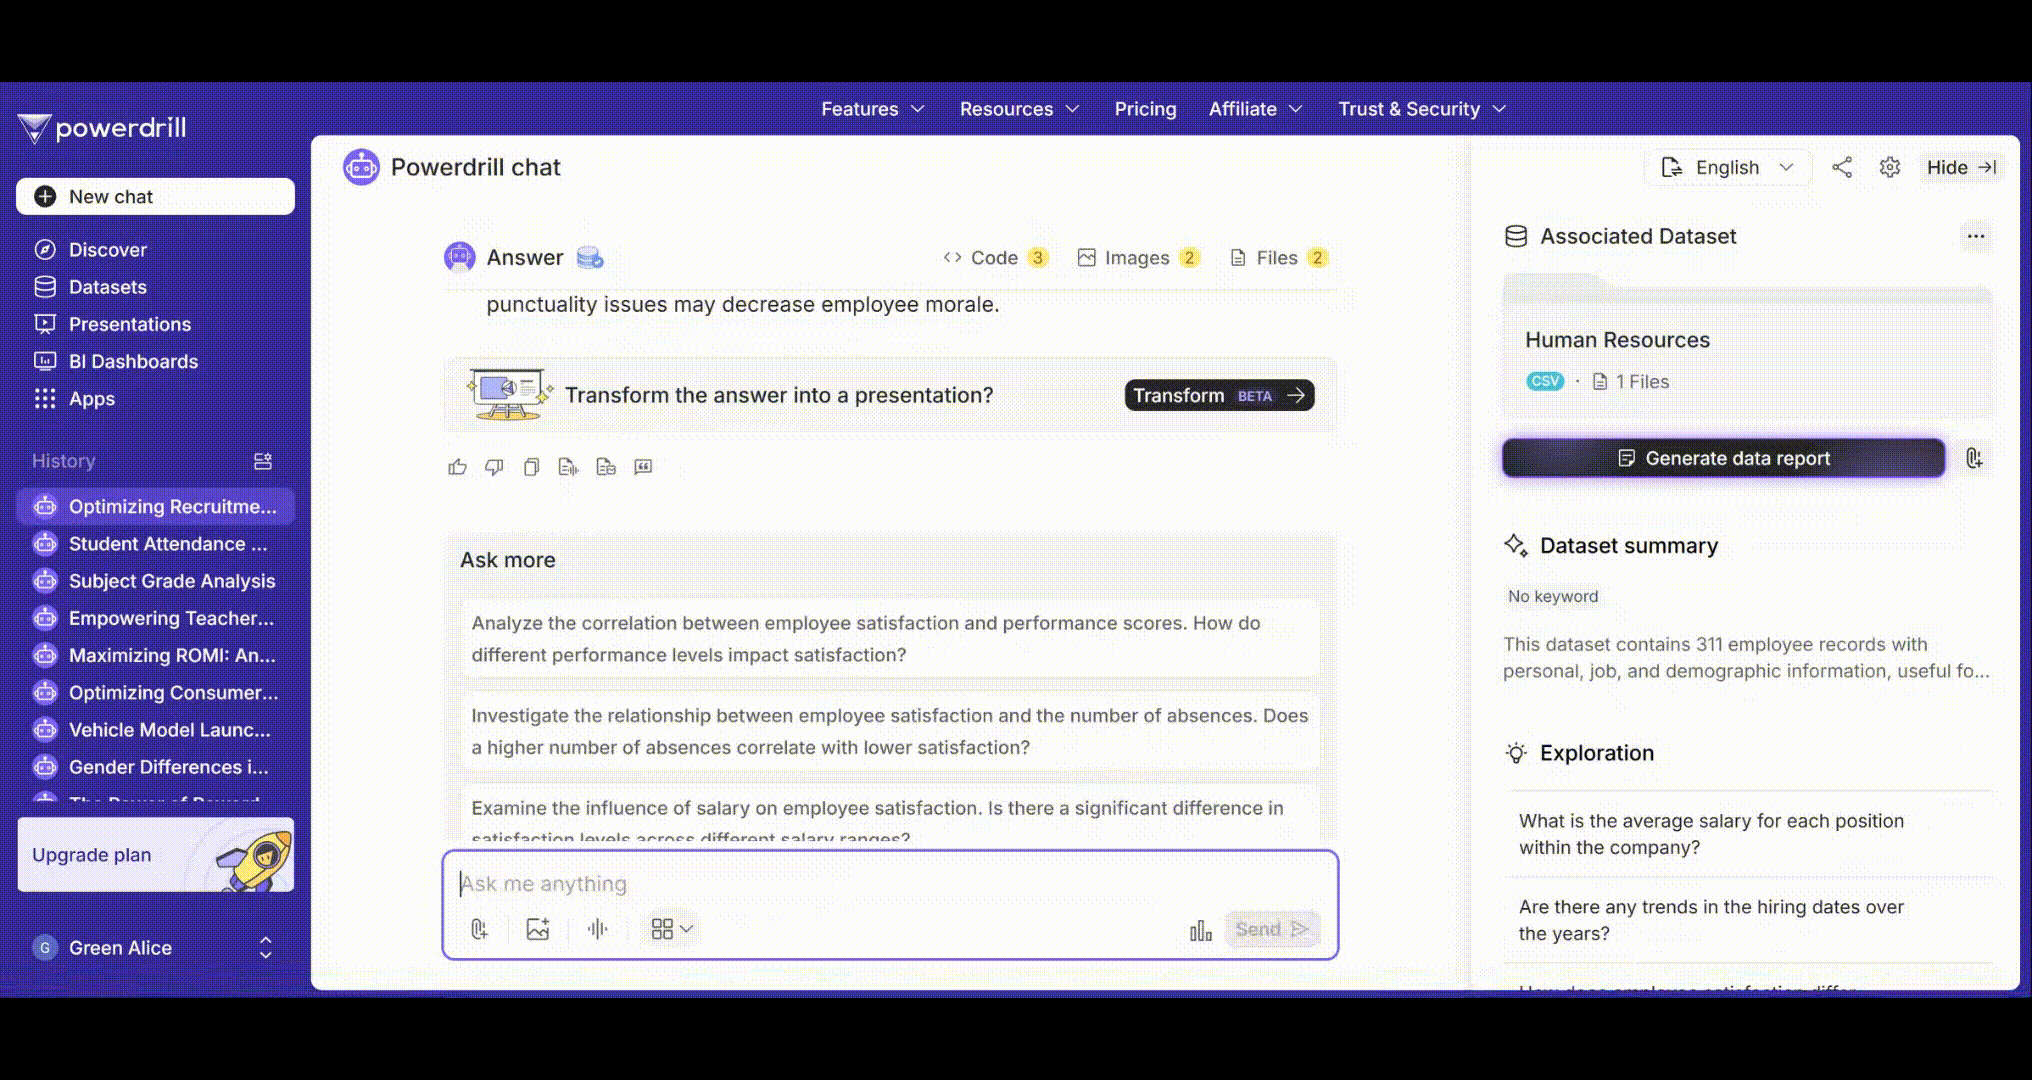Open the Human Resources dataset card
The width and height of the screenshot is (2032, 1080).
tap(1747, 346)
